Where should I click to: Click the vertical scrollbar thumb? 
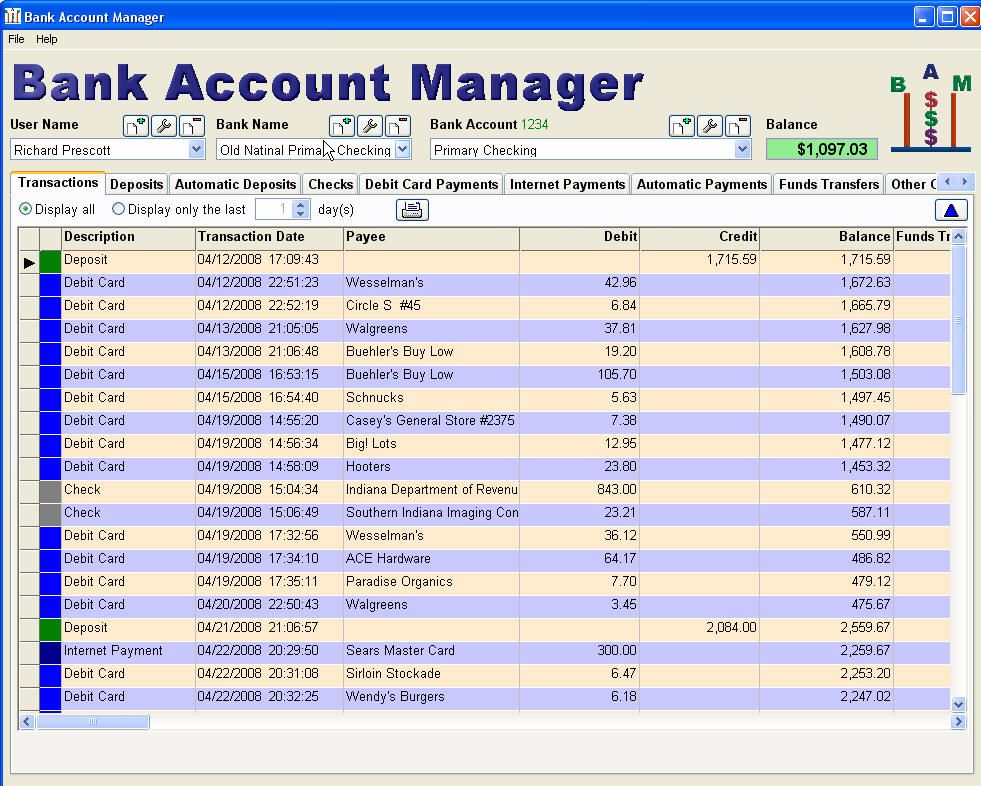click(958, 320)
